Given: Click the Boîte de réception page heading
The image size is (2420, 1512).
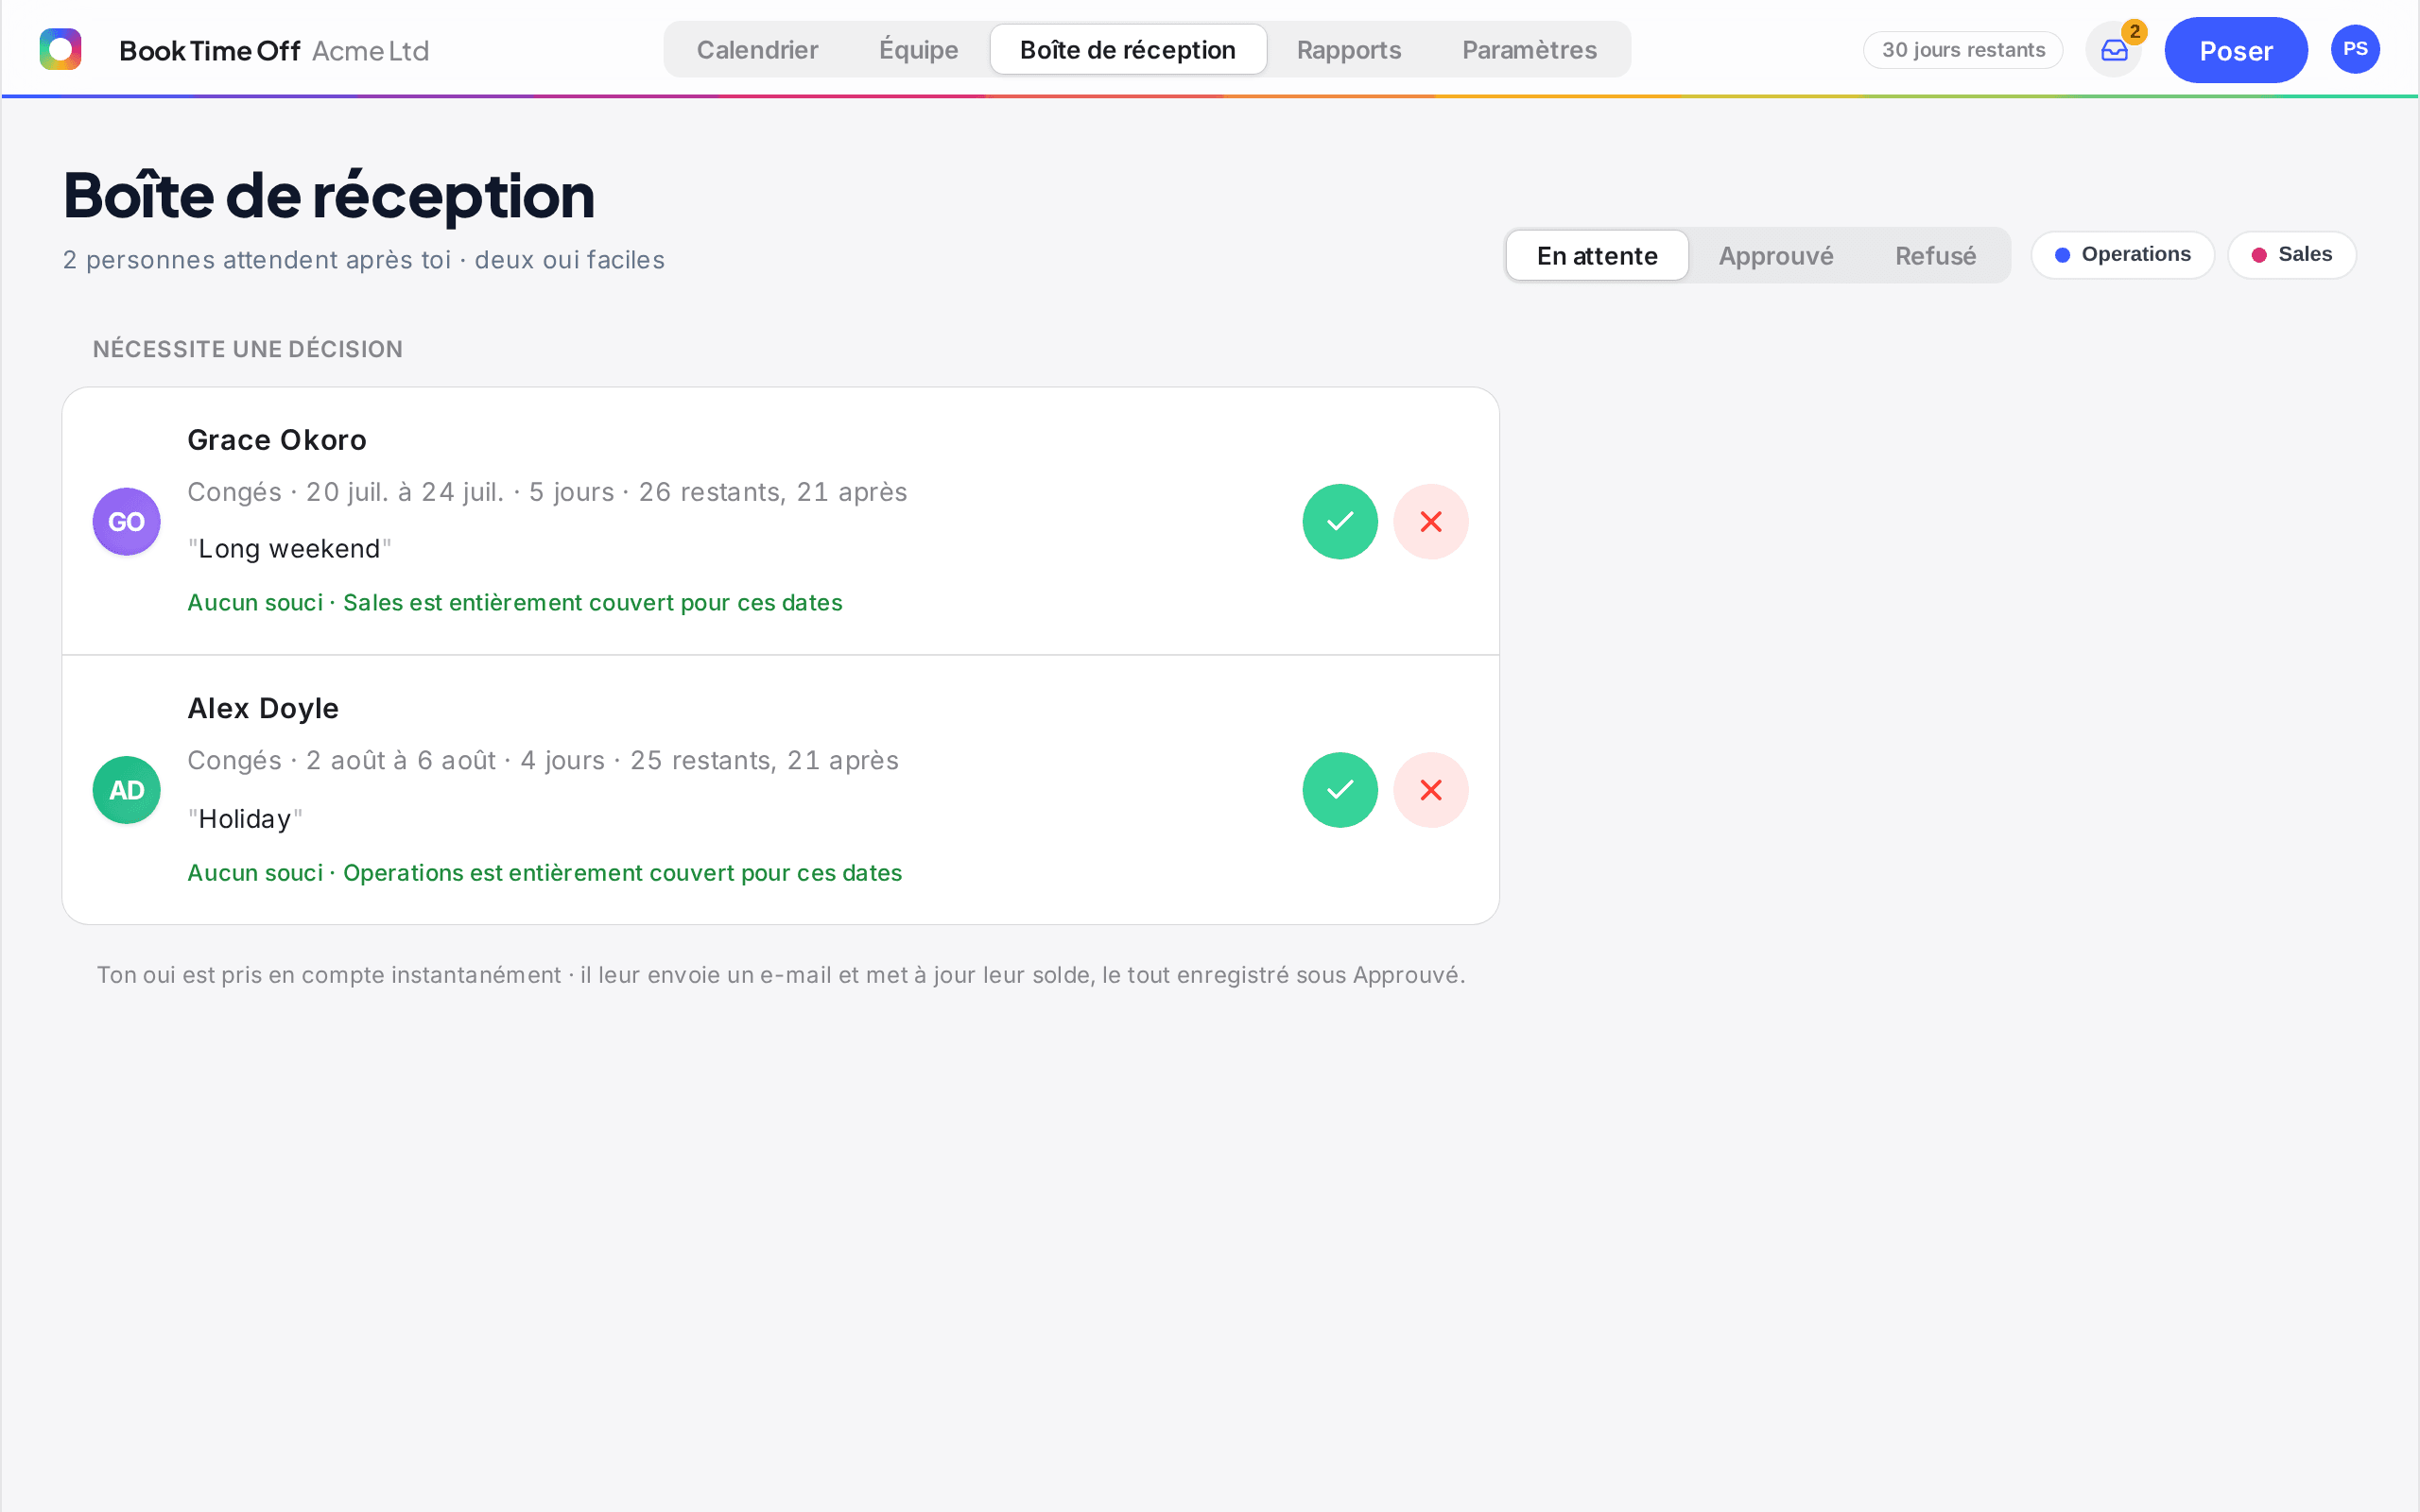Looking at the screenshot, I should pos(329,195).
